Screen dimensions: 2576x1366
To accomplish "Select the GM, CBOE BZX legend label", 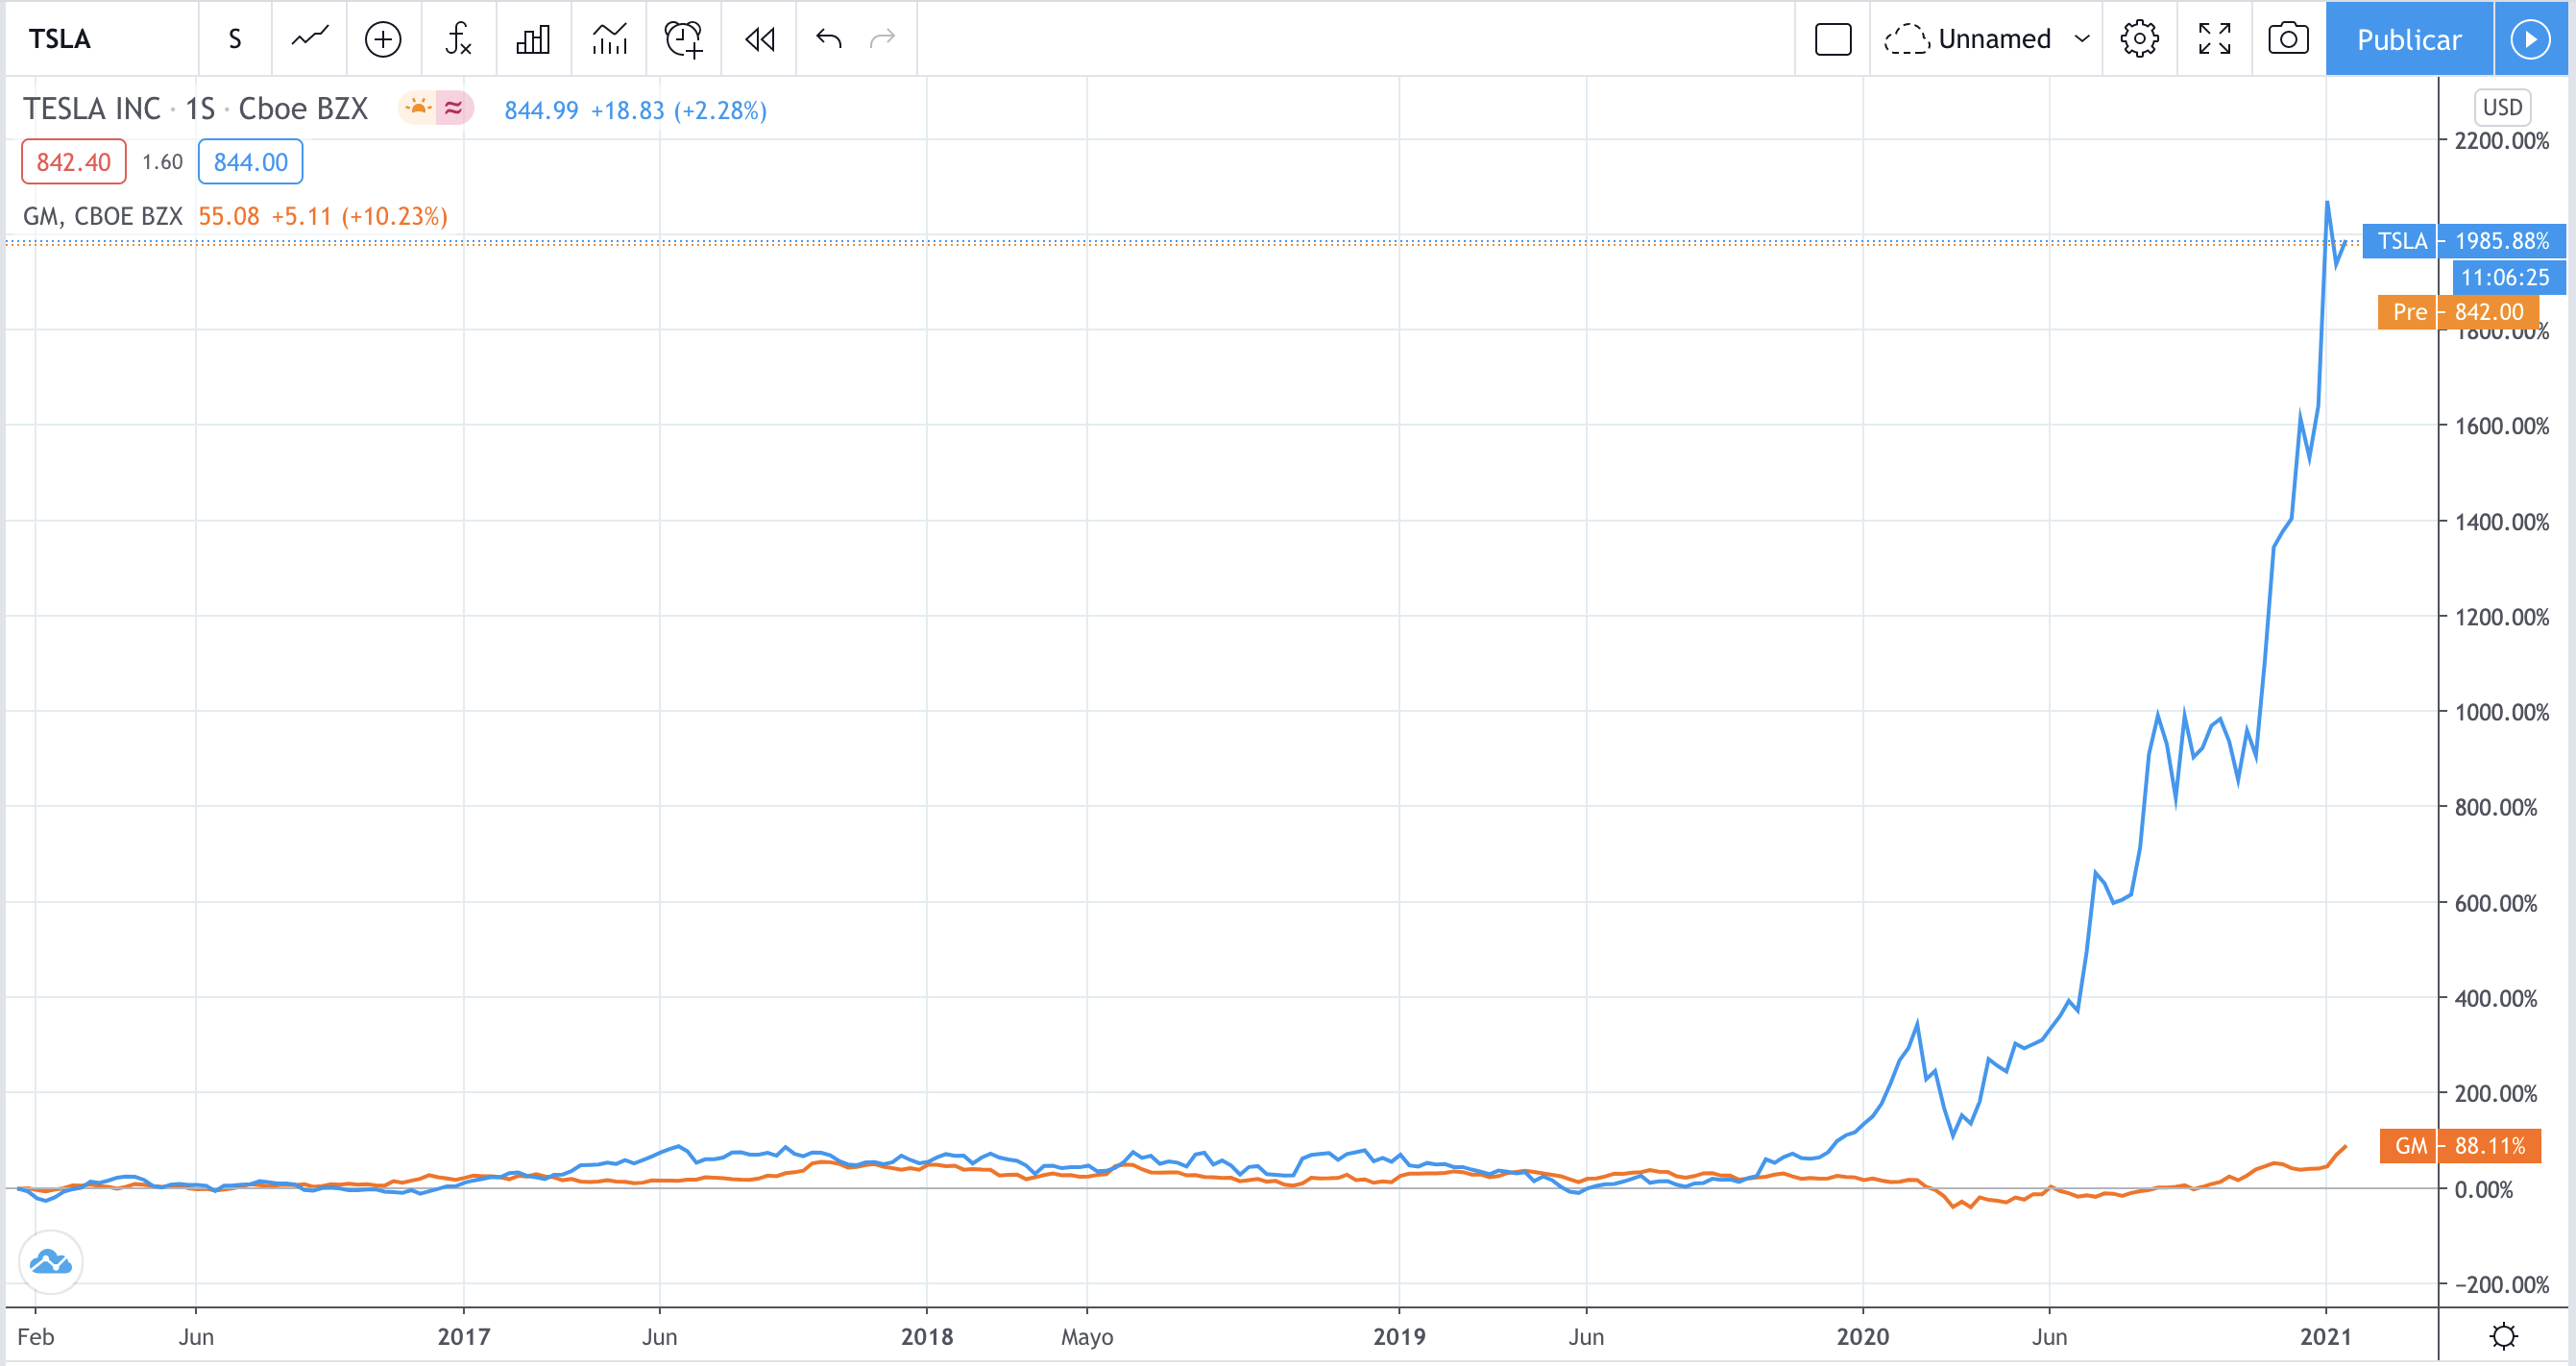I will click(103, 216).
